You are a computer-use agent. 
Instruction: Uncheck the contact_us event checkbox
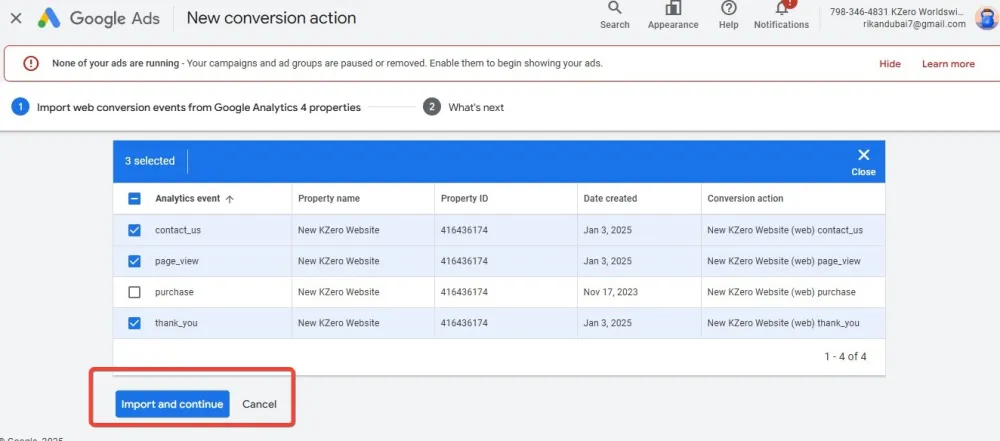134,230
